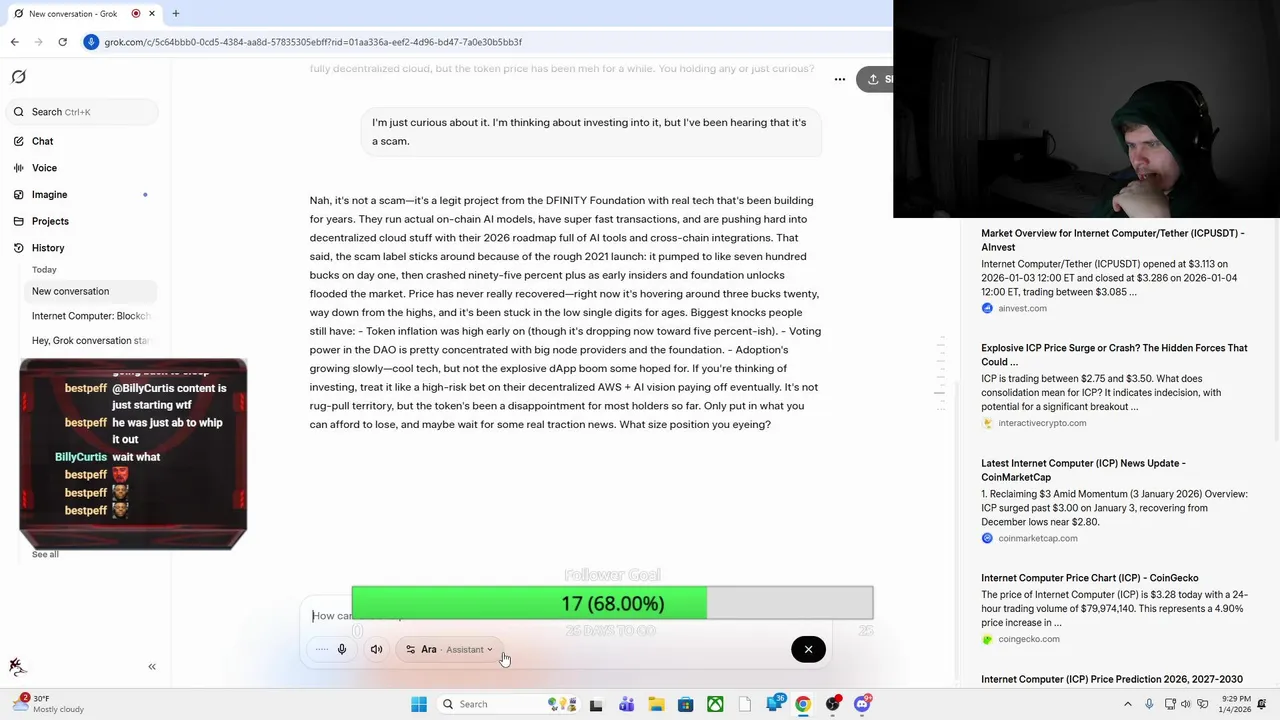
Task: Open 'Explosive ICP Price Surge or Crash' result
Action: [x=1114, y=355]
